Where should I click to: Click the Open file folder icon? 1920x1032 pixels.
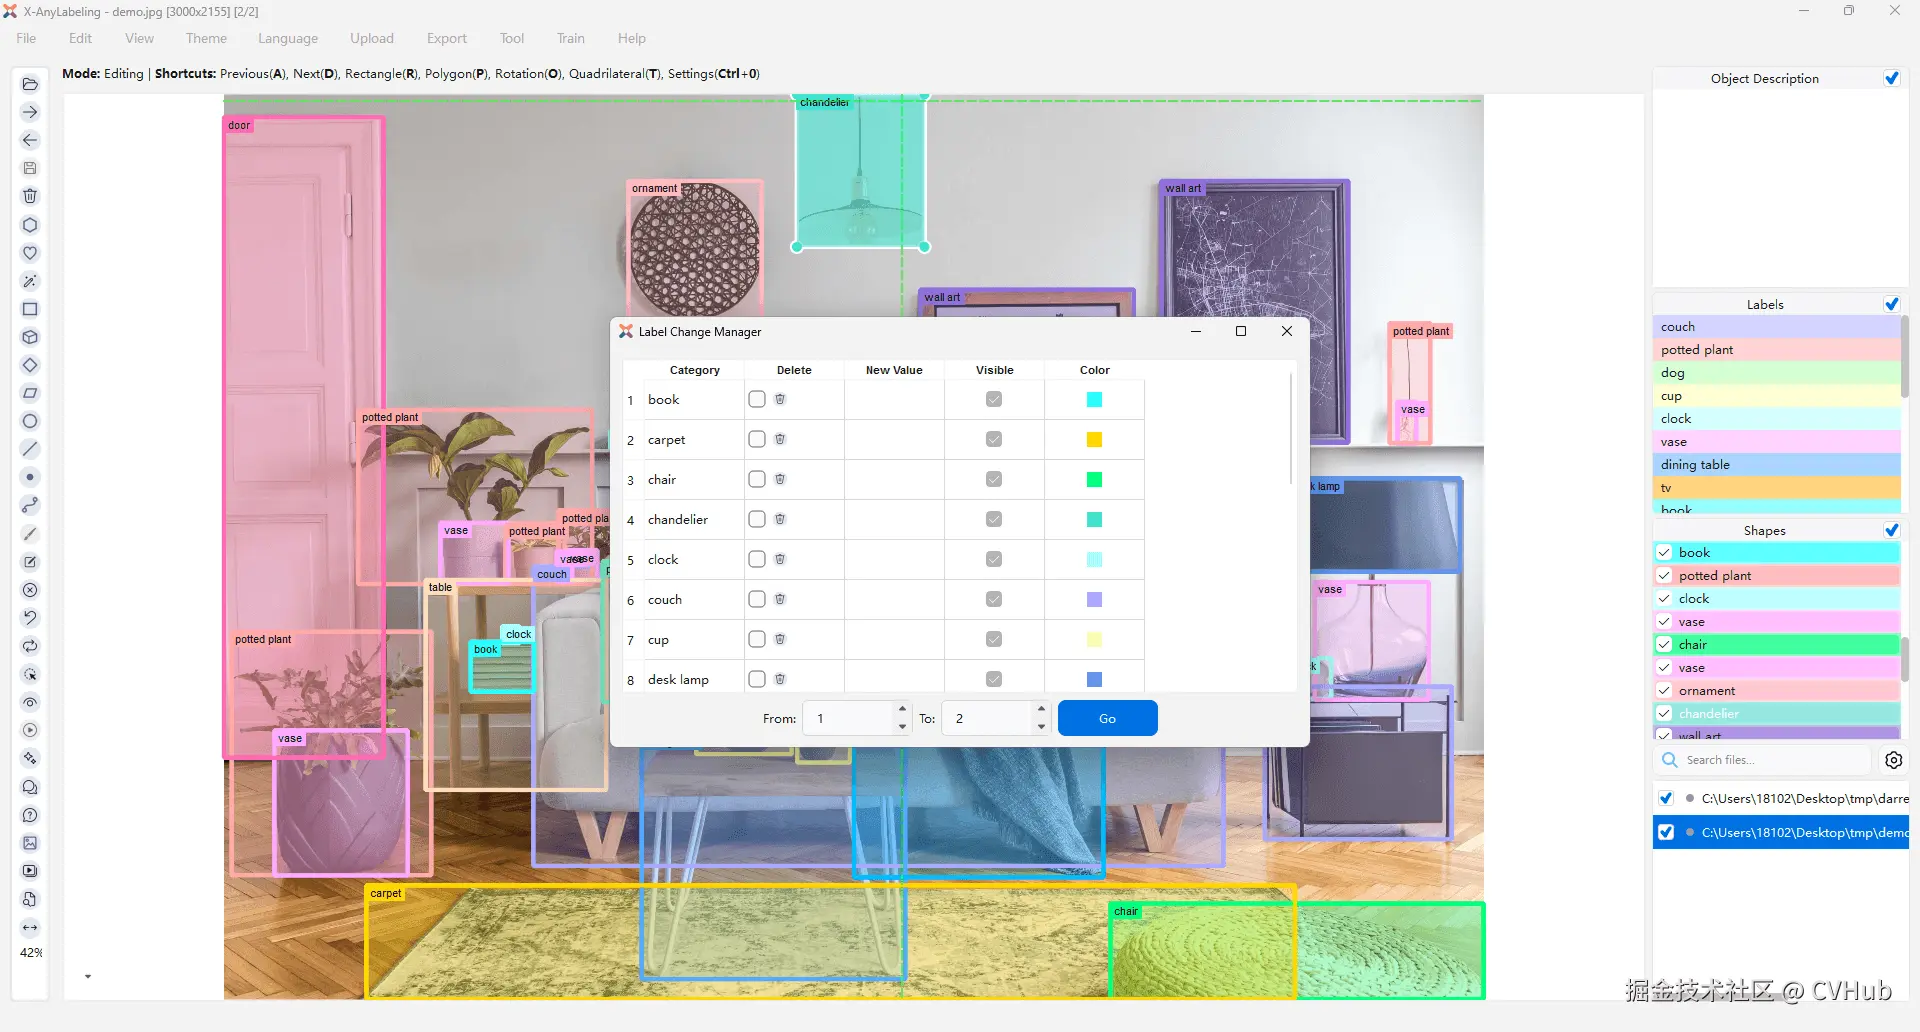coord(30,84)
